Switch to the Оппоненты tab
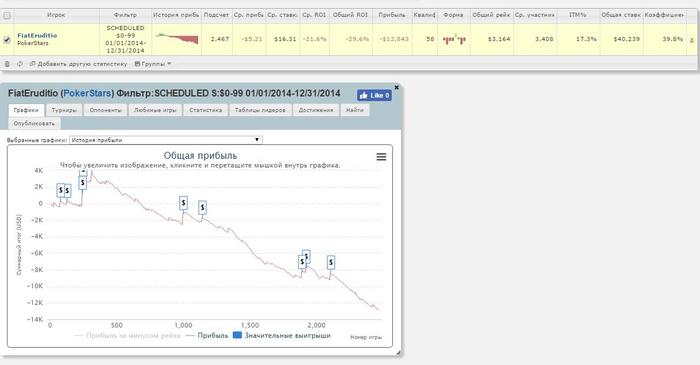 click(x=105, y=110)
